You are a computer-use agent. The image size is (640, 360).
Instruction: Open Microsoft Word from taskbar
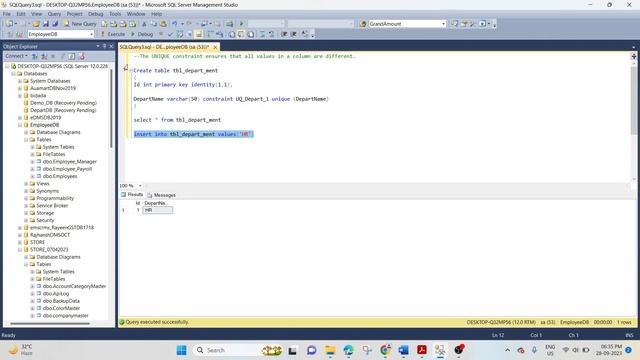point(403,350)
